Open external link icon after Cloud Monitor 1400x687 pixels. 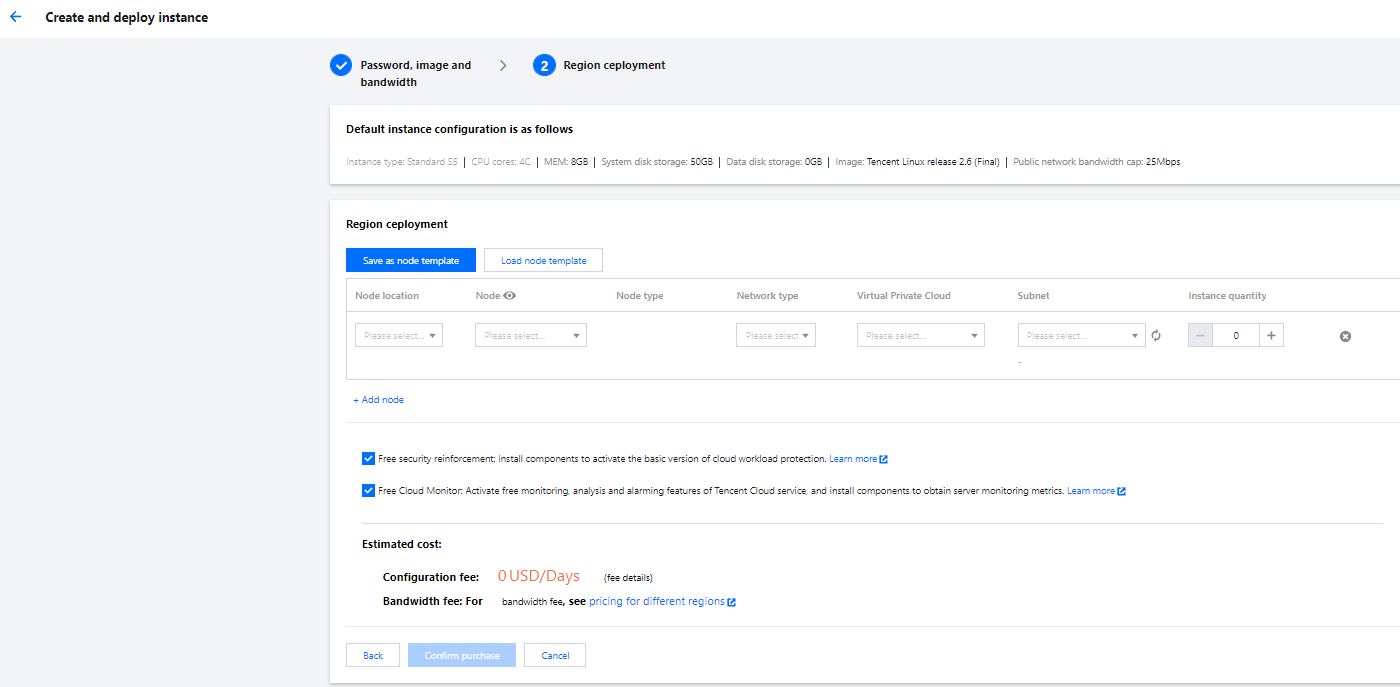pyautogui.click(x=1122, y=492)
